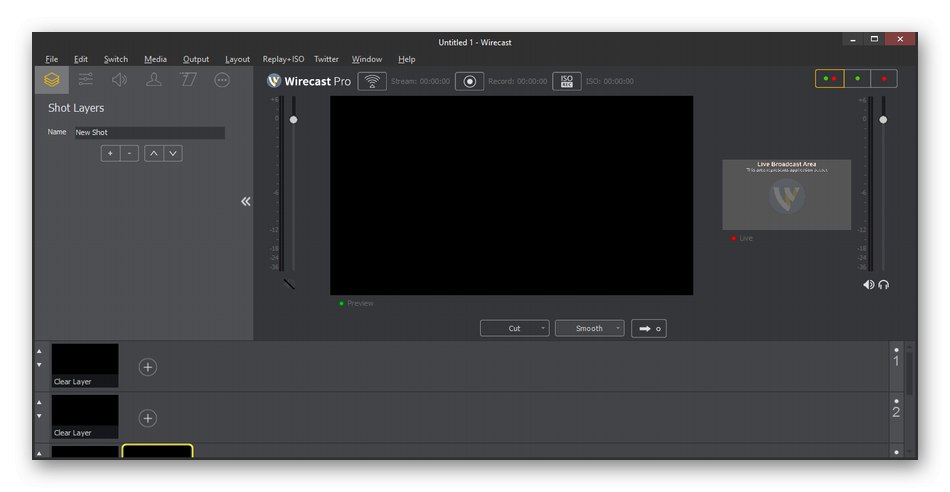
Task: Open the Edit menu
Action: click(81, 59)
